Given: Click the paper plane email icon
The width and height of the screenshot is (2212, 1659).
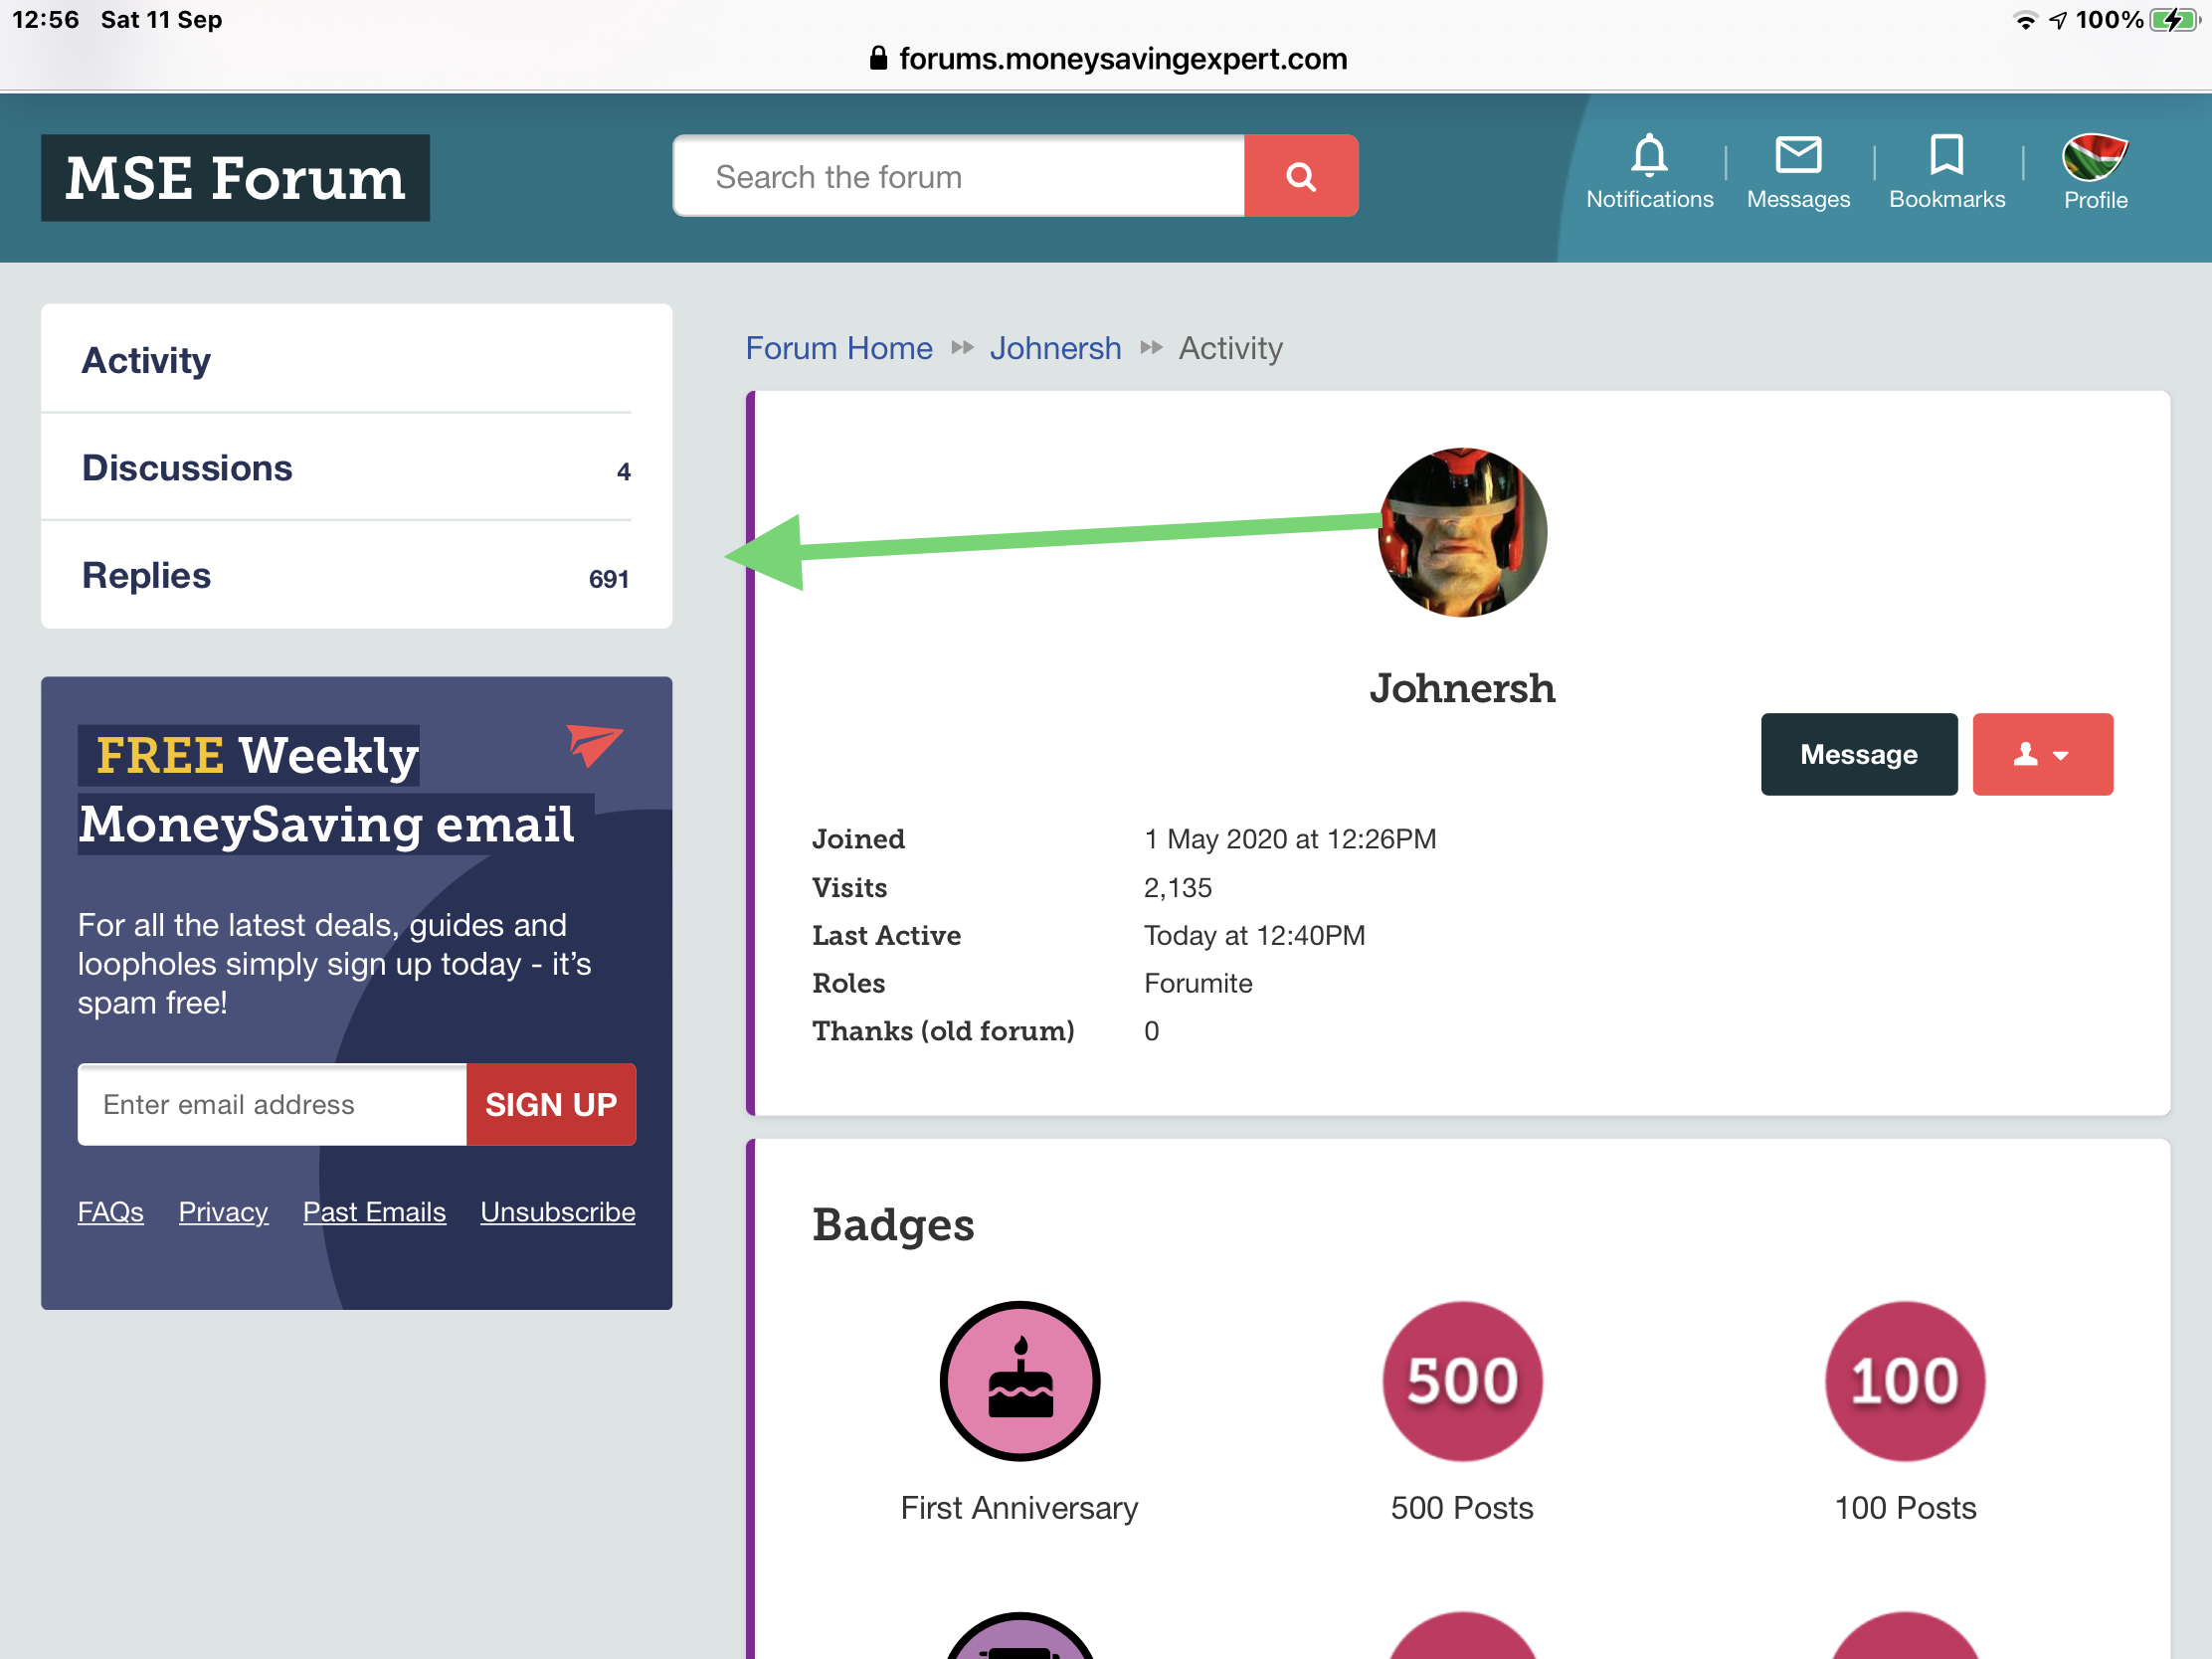Looking at the screenshot, I should [595, 745].
